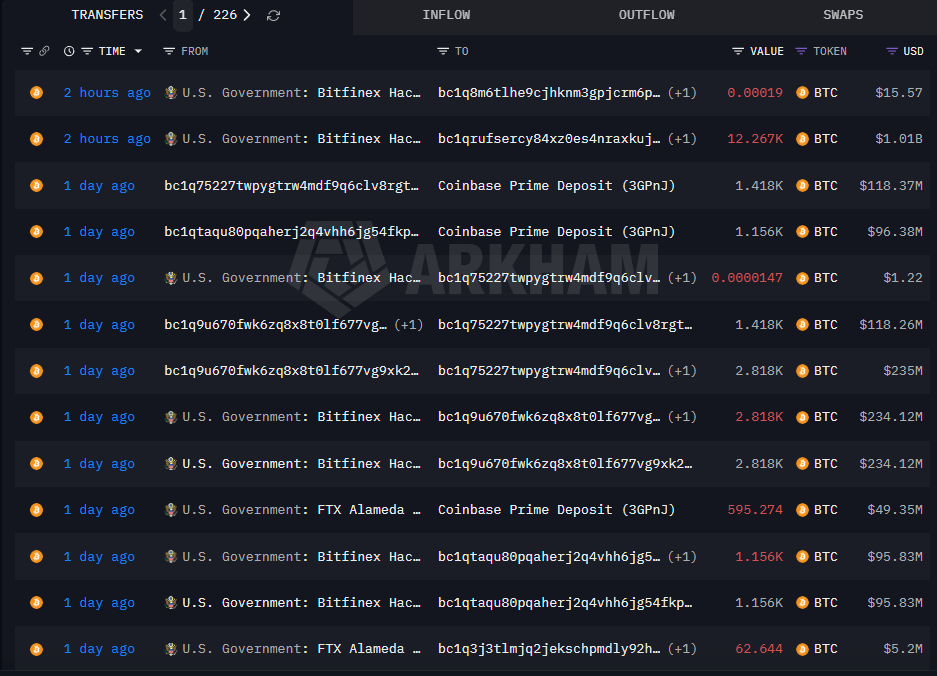937x676 pixels.
Task: Click BTC token icon in the $118.26M row
Action: (803, 325)
